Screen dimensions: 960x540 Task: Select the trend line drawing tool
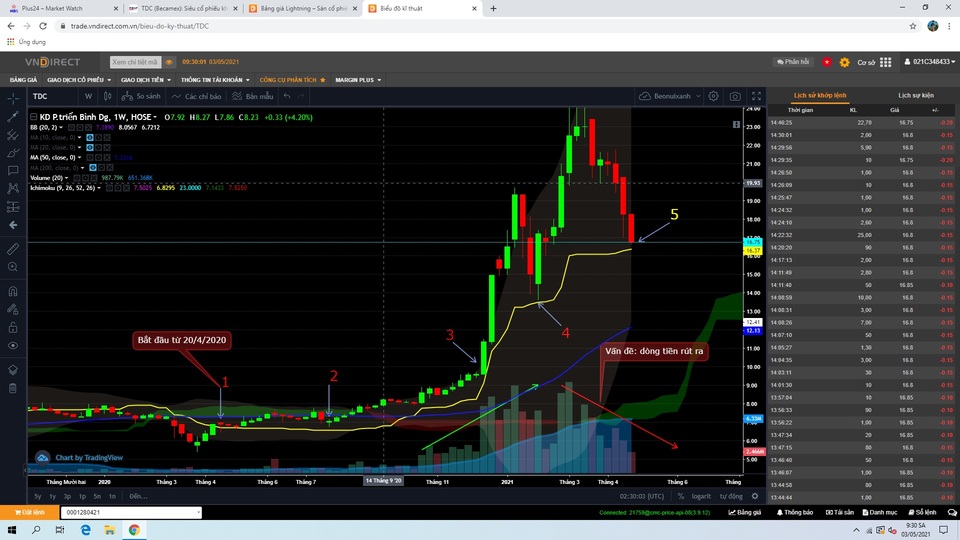click(x=13, y=117)
